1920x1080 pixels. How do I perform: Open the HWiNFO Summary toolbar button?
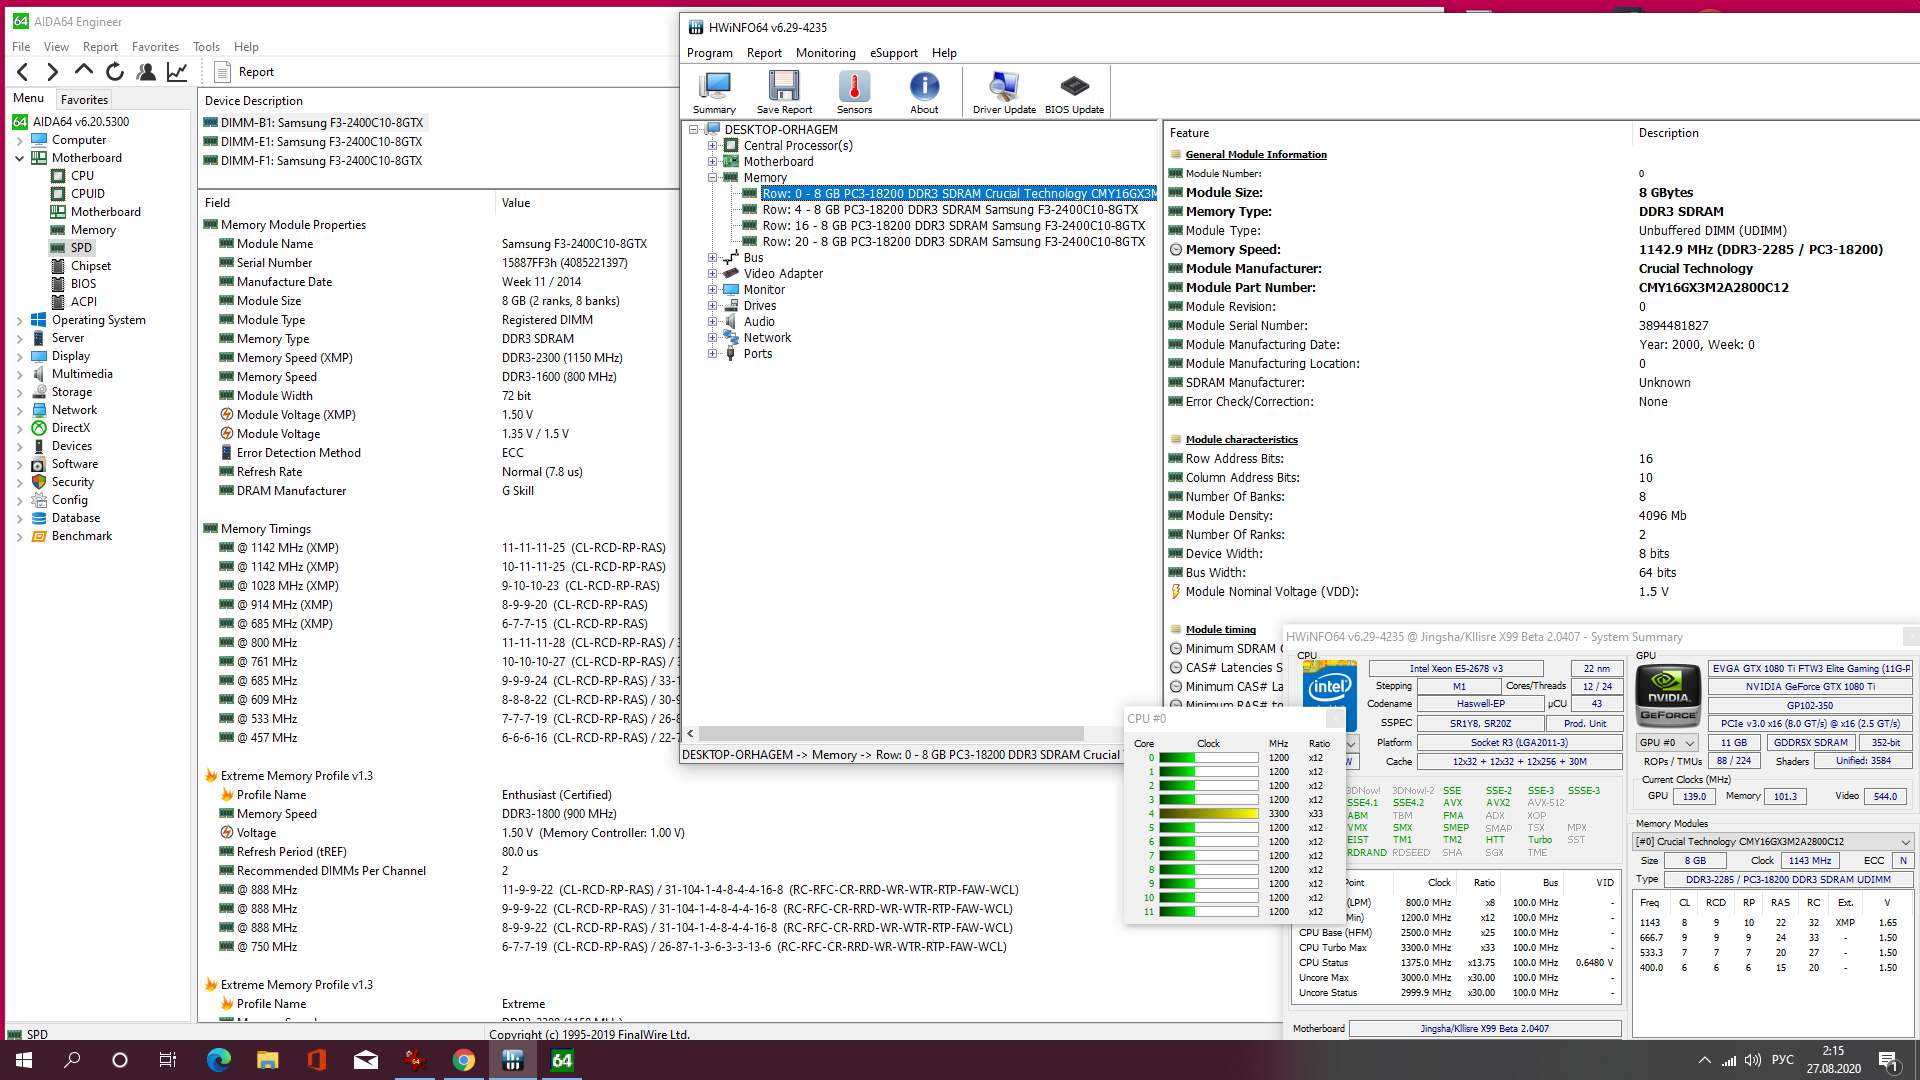coord(714,92)
